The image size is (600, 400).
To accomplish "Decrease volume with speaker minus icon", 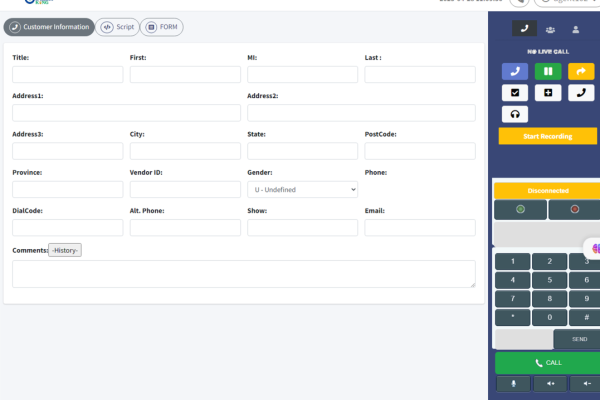I will [586, 384].
